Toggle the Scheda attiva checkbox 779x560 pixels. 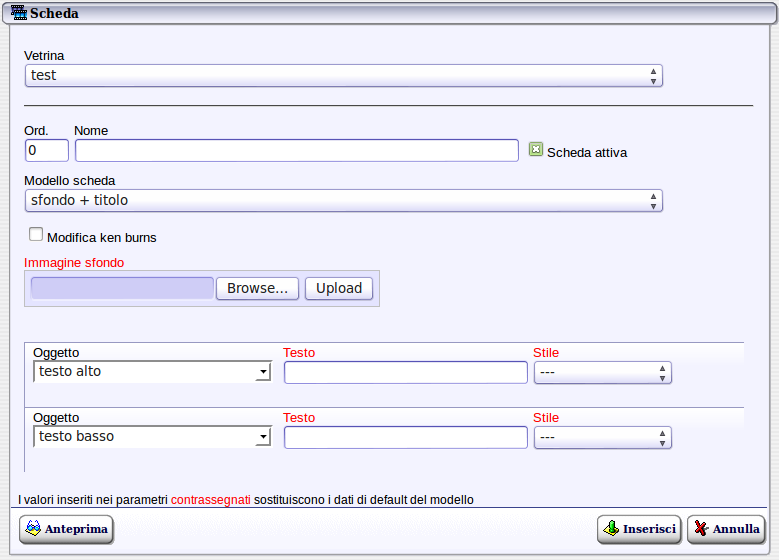(x=536, y=150)
